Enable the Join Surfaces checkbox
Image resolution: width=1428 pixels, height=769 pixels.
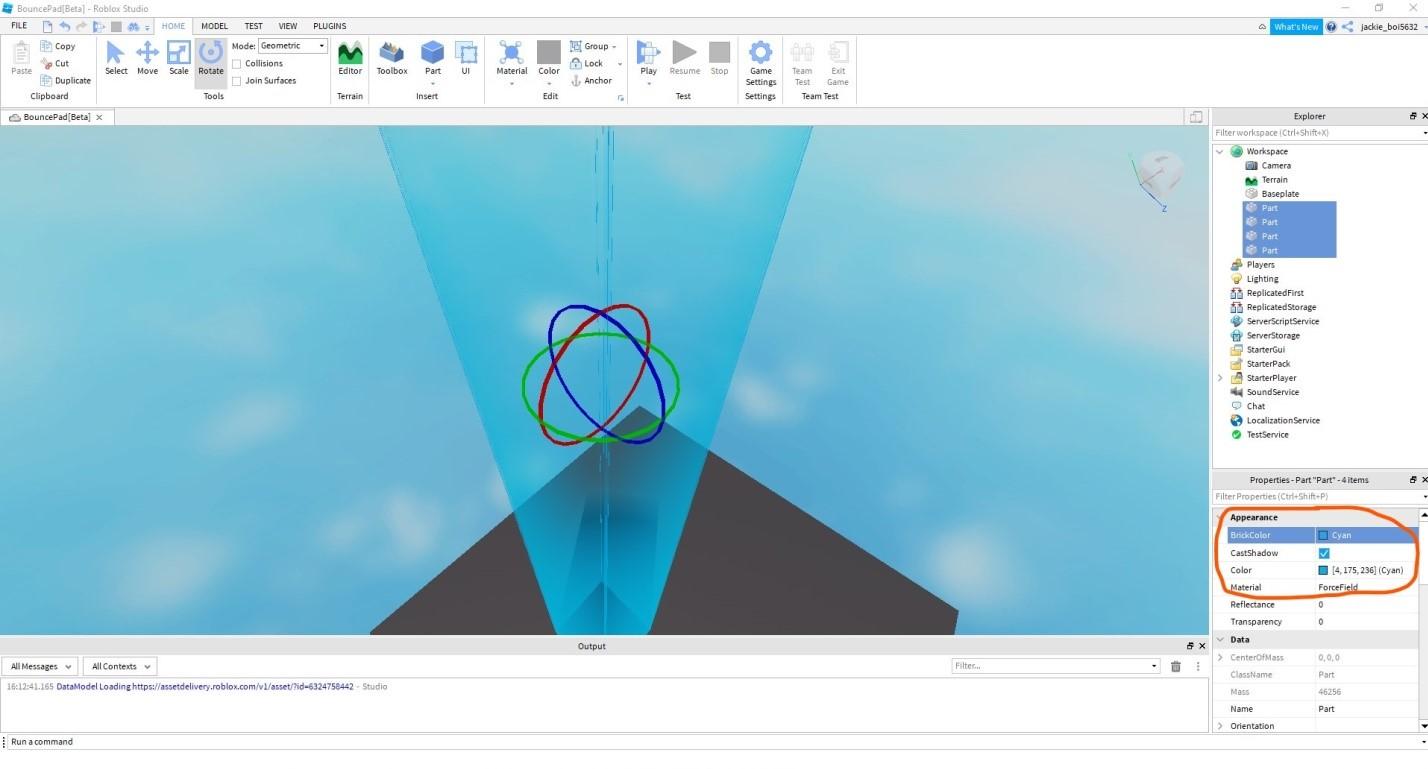pos(237,80)
